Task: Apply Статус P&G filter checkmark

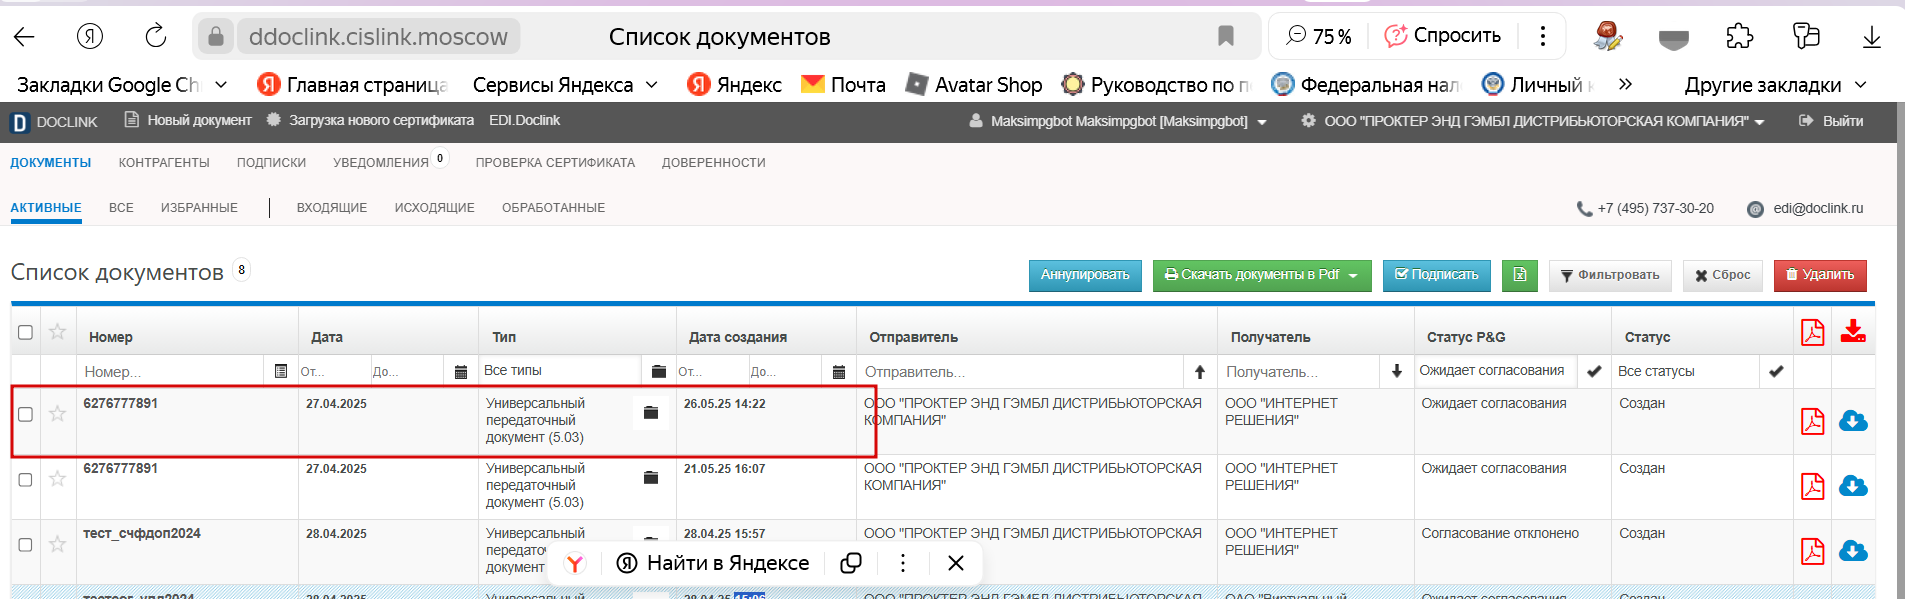Action: click(1594, 372)
